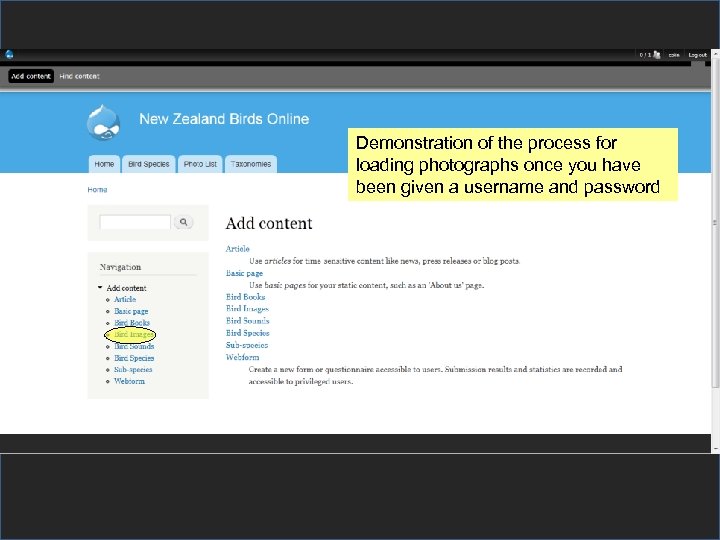Click the Drupal drop icon in admin bar
Viewport: 720px width, 540px height.
(x=9, y=55)
